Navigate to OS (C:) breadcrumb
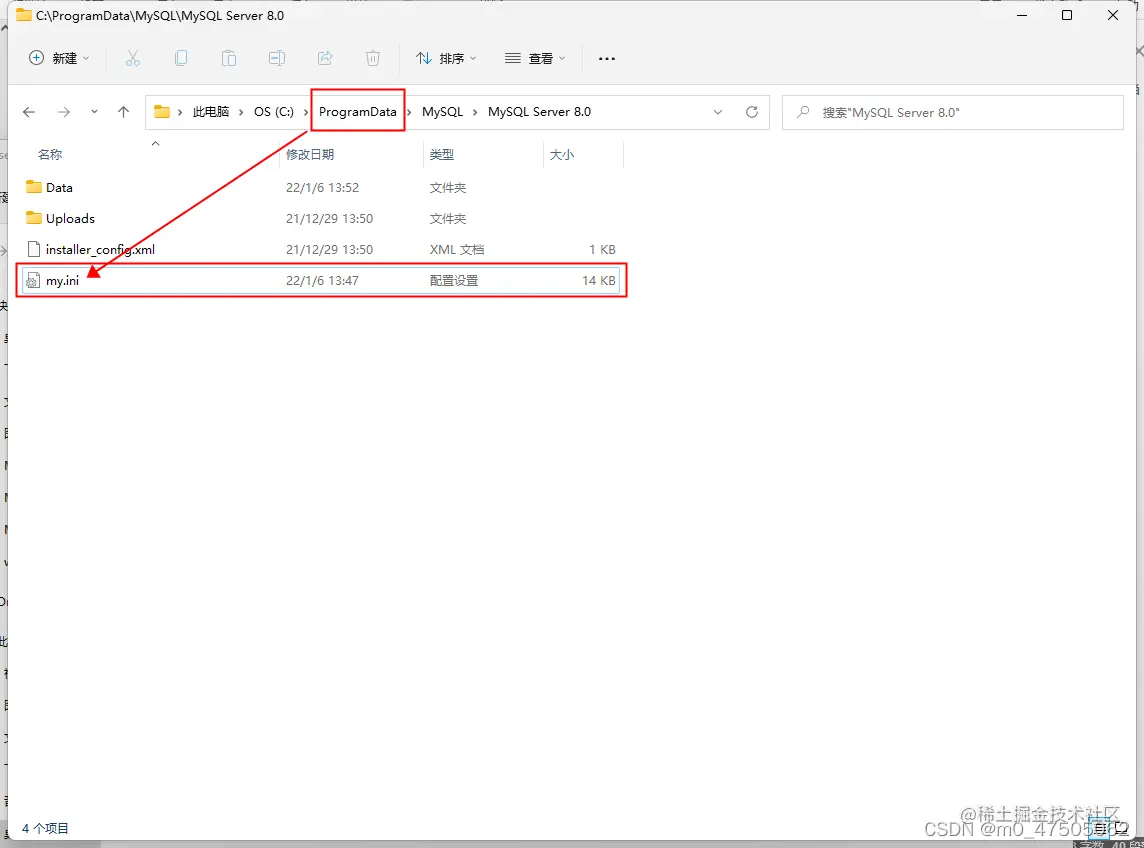The width and height of the screenshot is (1144, 848). 274,112
